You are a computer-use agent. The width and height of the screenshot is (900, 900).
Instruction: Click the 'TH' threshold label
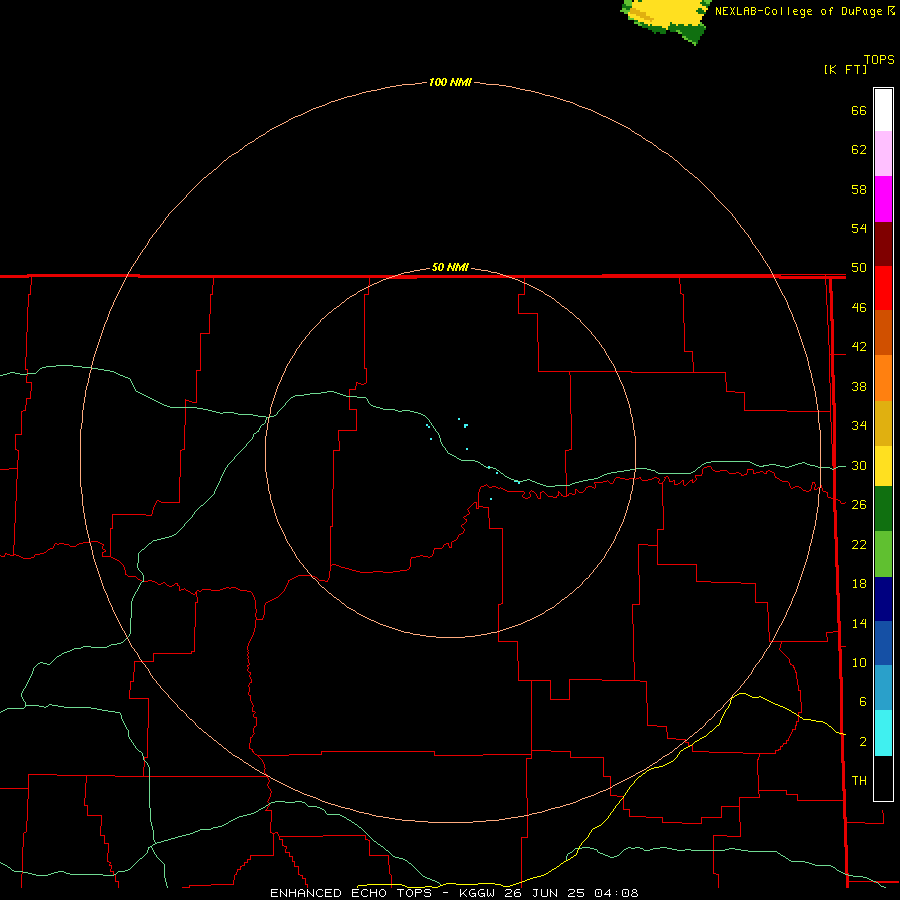(x=859, y=781)
